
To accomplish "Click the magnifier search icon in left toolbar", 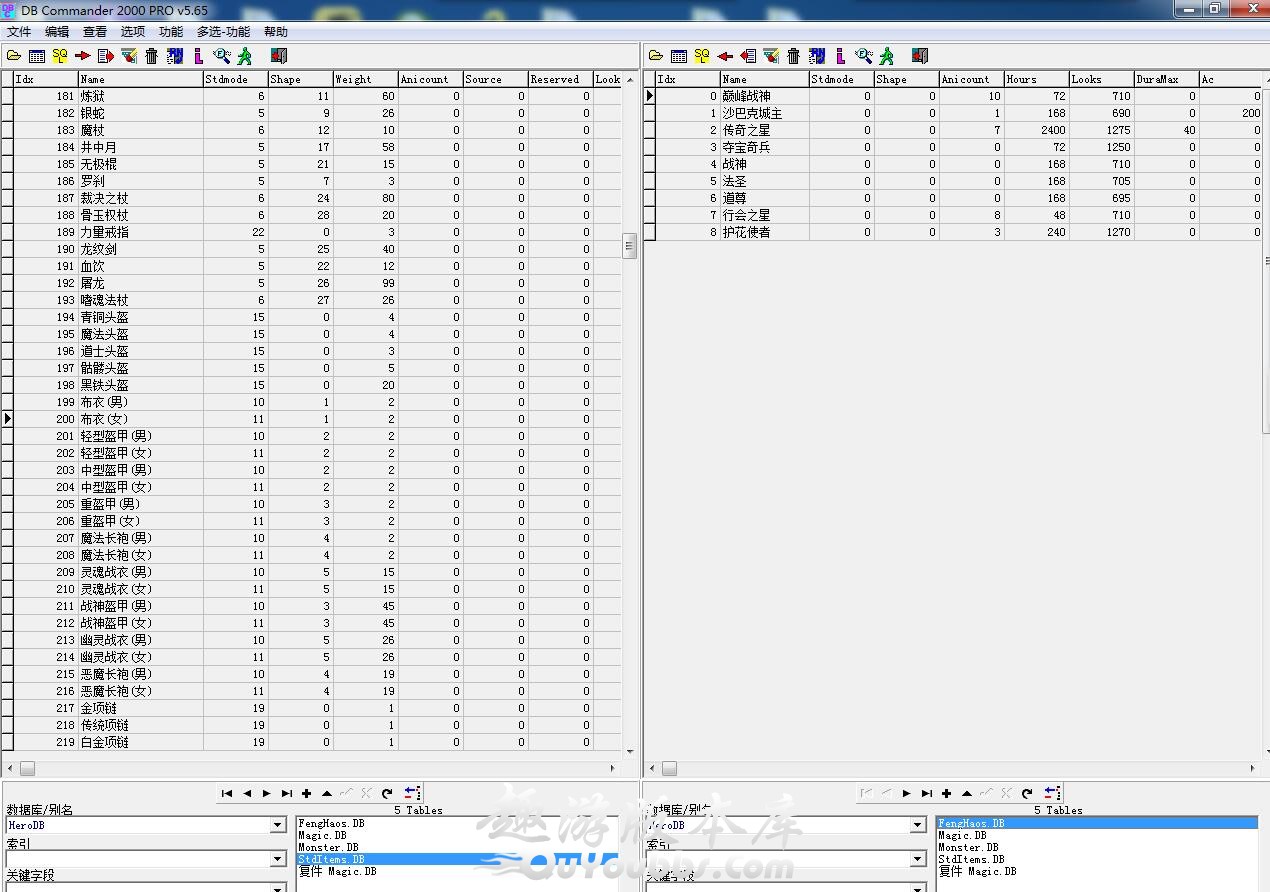I will pyautogui.click(x=221, y=56).
